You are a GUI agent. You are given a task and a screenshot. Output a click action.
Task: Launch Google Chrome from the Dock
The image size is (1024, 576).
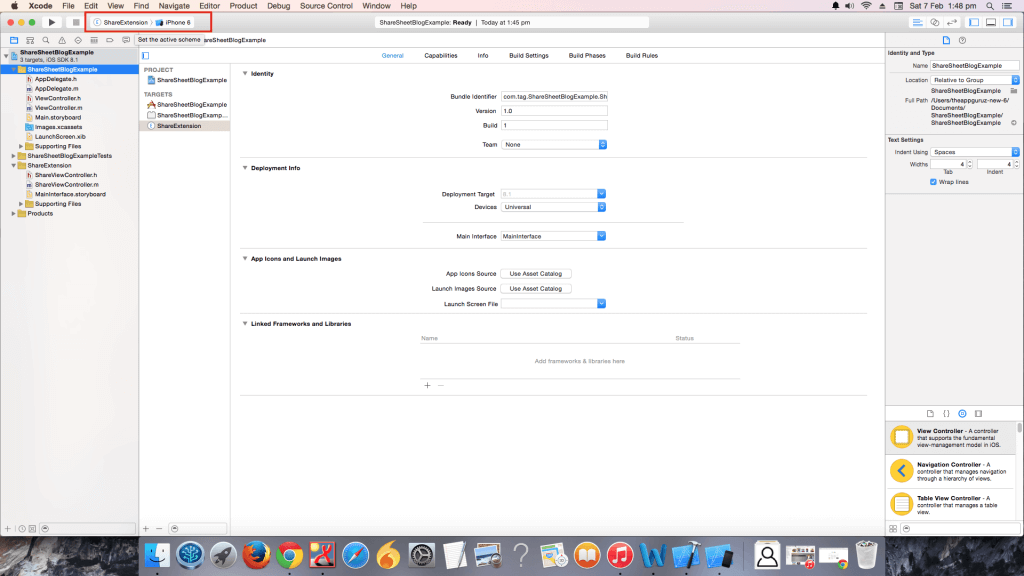[x=289, y=556]
